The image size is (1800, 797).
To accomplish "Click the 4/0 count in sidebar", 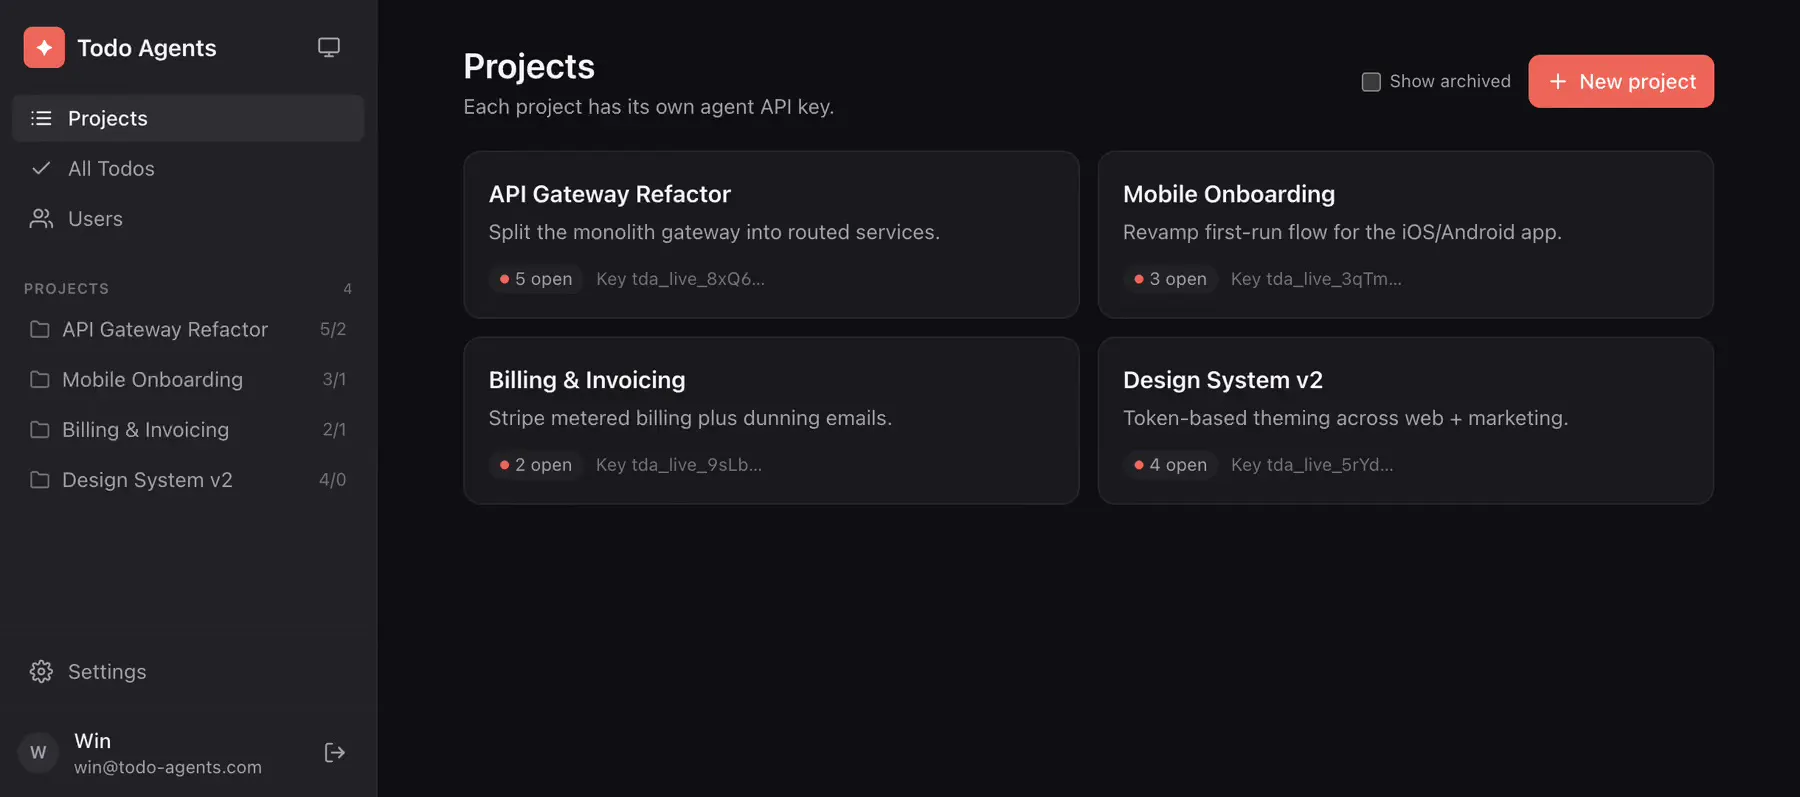I will 333,480.
